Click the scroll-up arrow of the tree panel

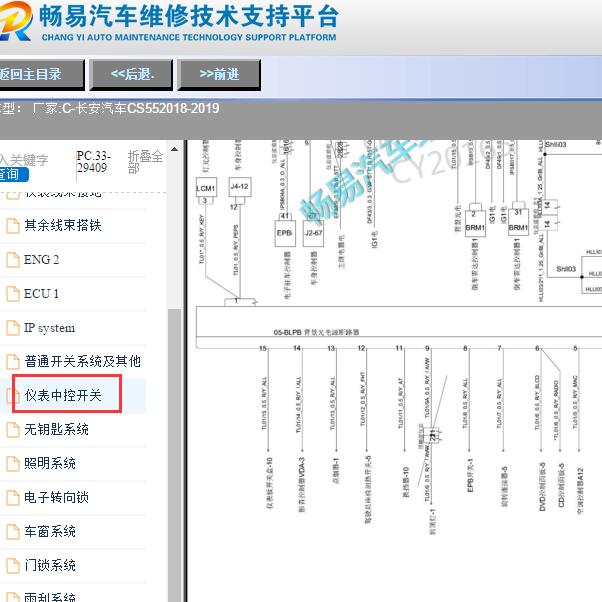tap(174, 149)
